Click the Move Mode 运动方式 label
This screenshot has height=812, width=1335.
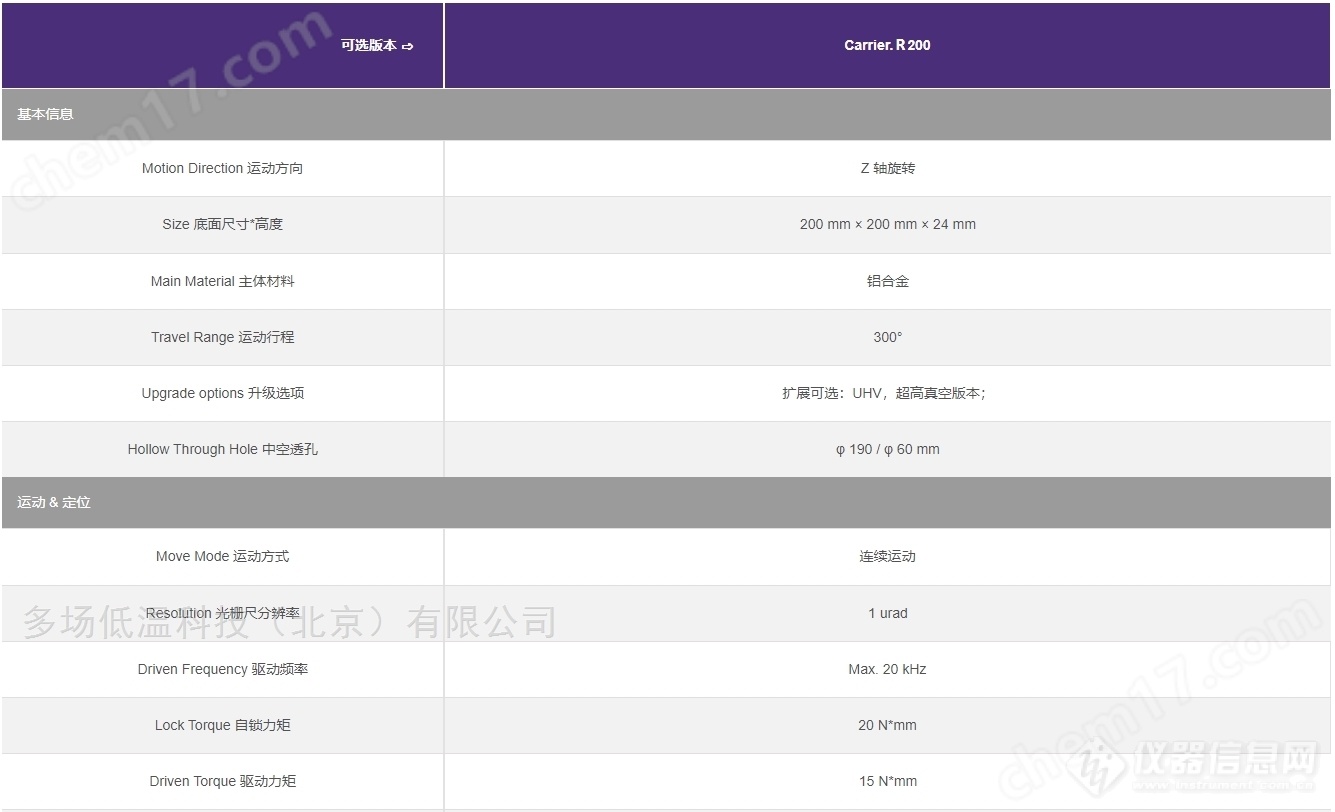click(x=222, y=556)
